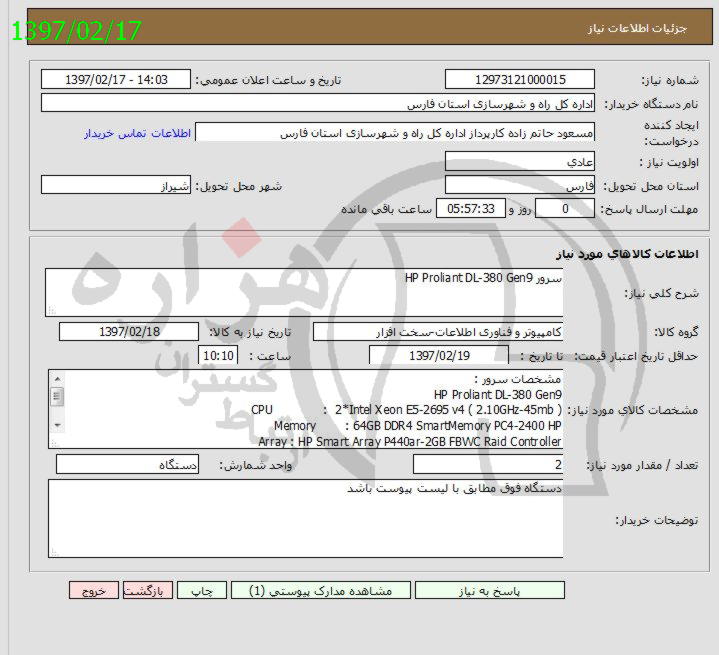719x655 pixels.
Task: Select the announcement date and time field
Action: point(115,79)
